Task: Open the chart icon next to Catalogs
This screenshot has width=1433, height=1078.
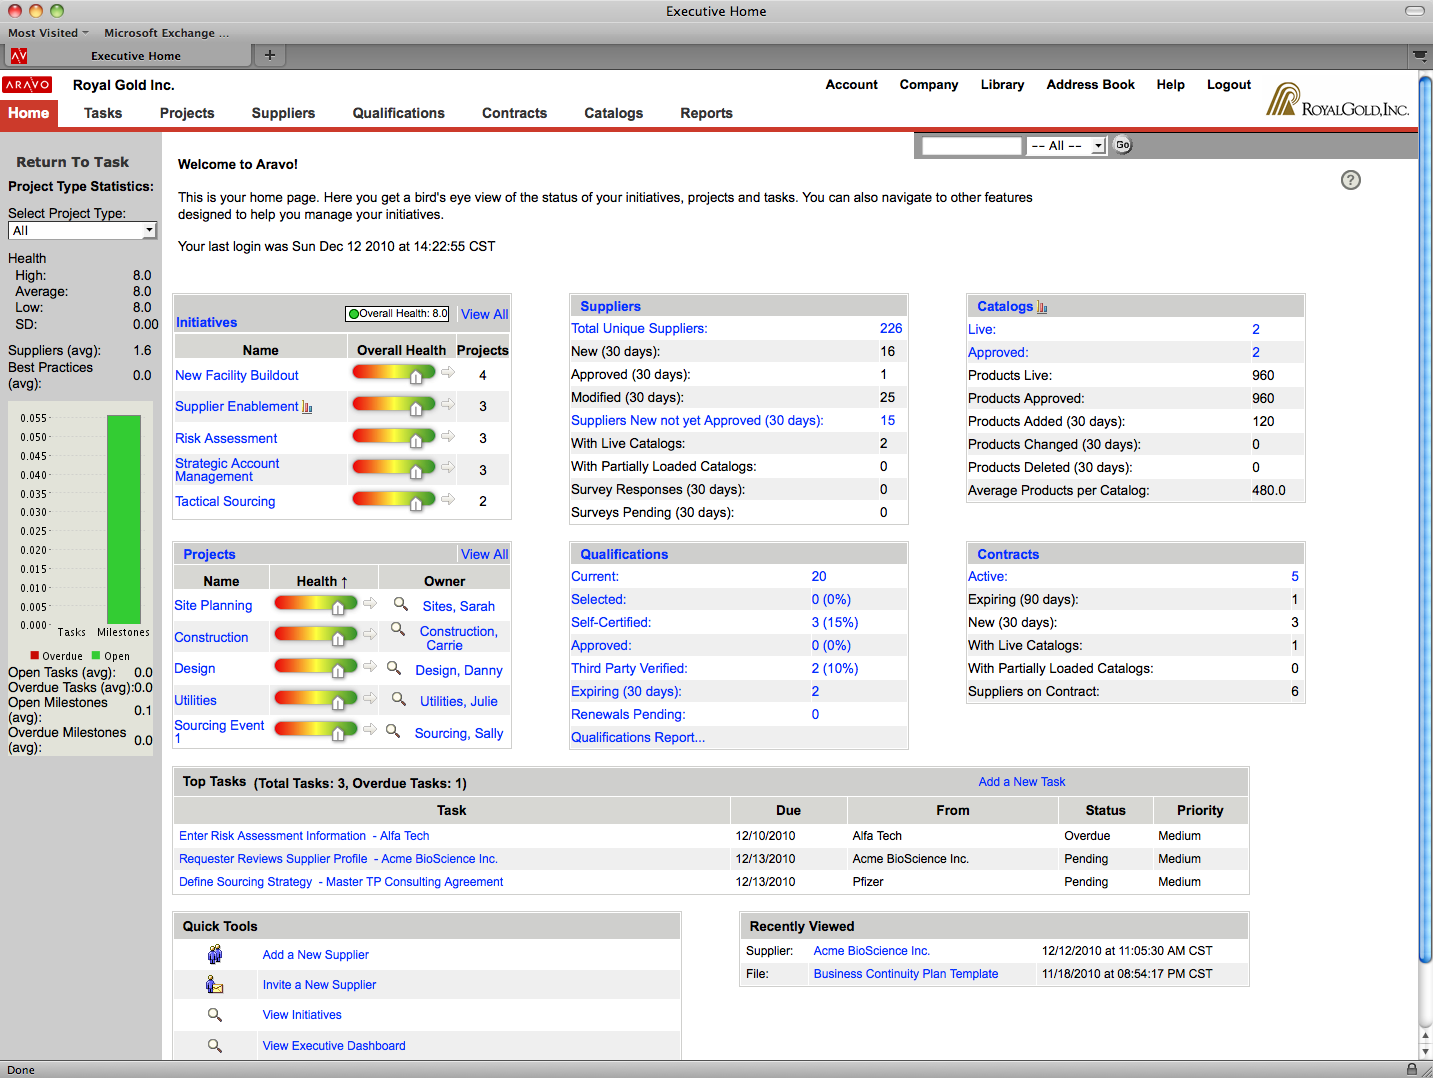Action: coord(1042,307)
